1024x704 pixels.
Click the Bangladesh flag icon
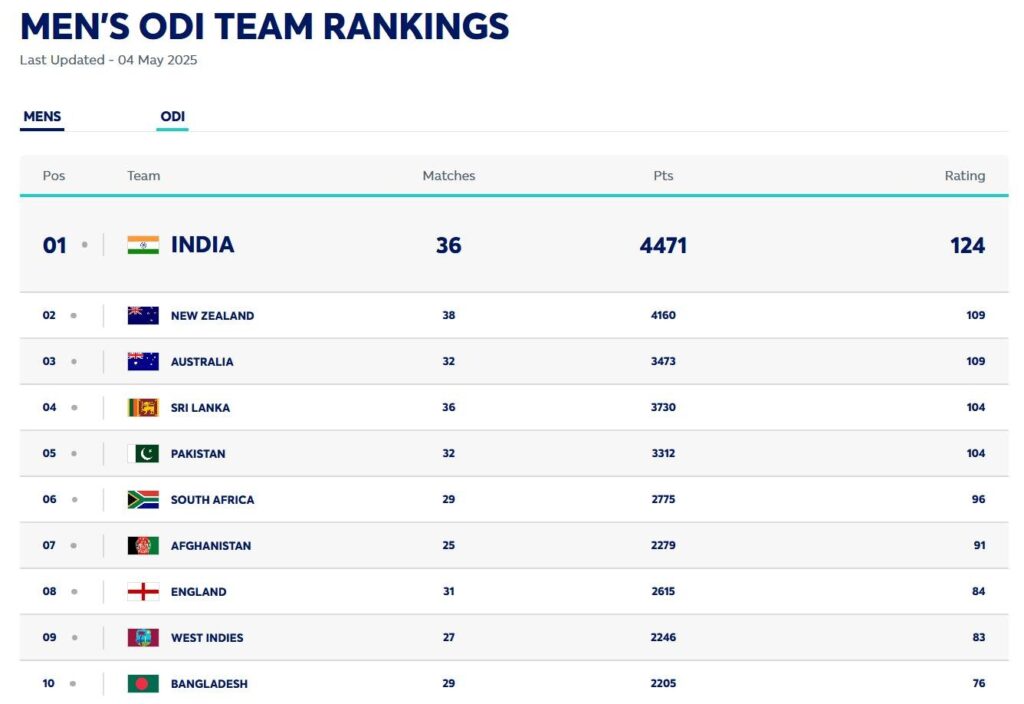(x=143, y=683)
